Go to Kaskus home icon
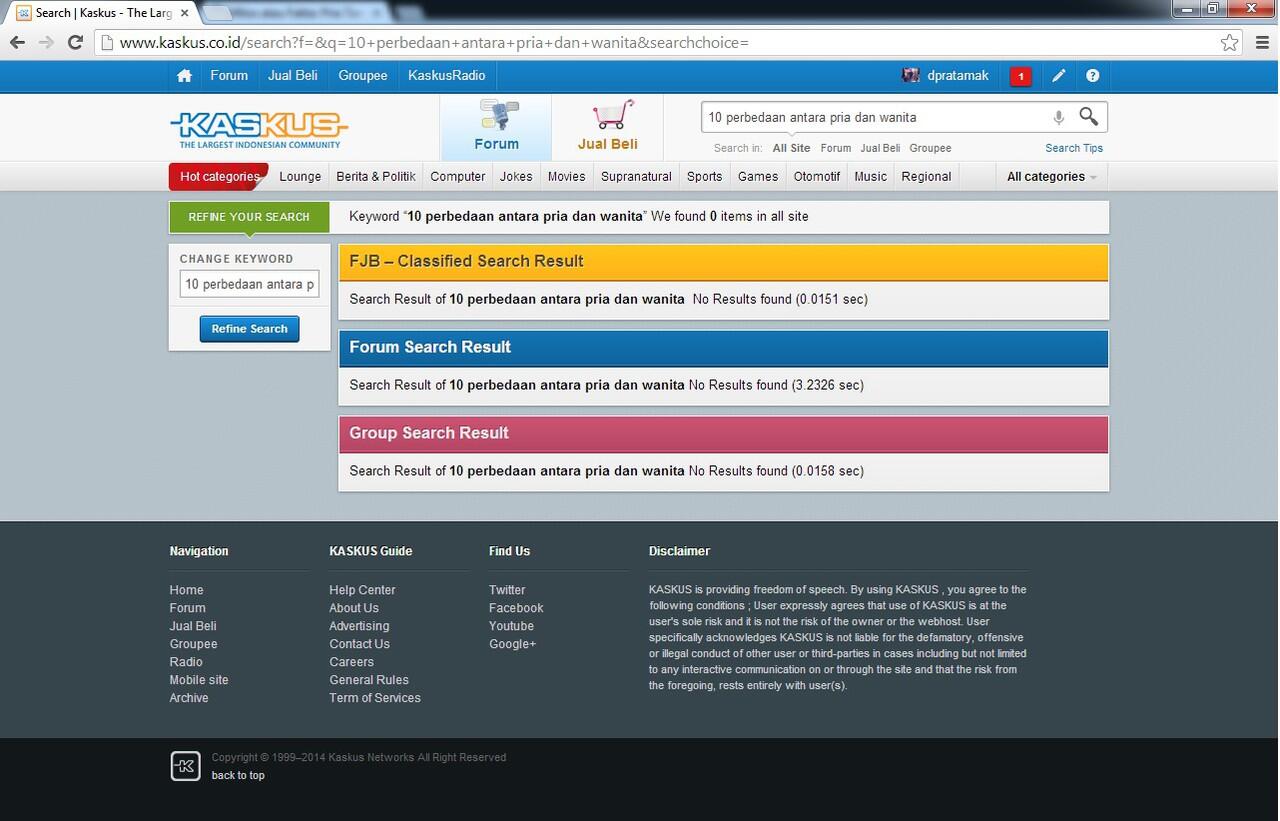The height and width of the screenshot is (821, 1280). [184, 76]
